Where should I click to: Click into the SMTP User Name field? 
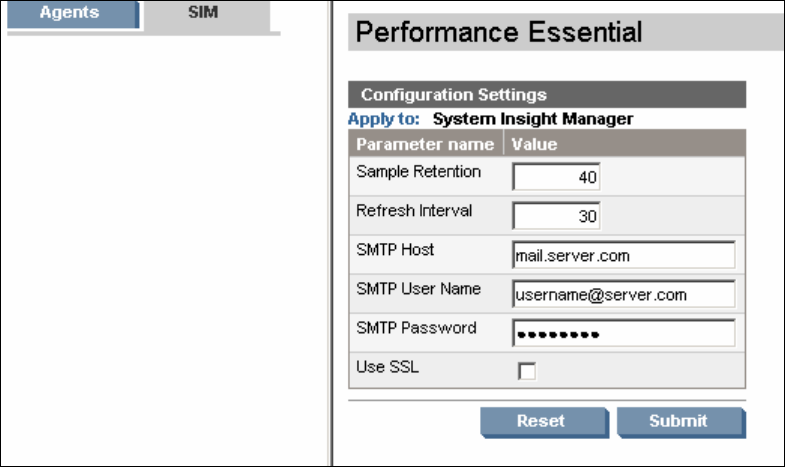[623, 294]
